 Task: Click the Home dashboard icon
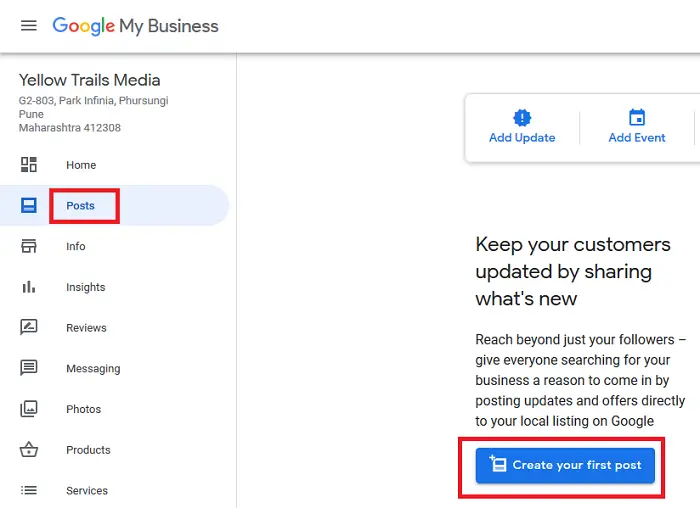click(x=29, y=165)
